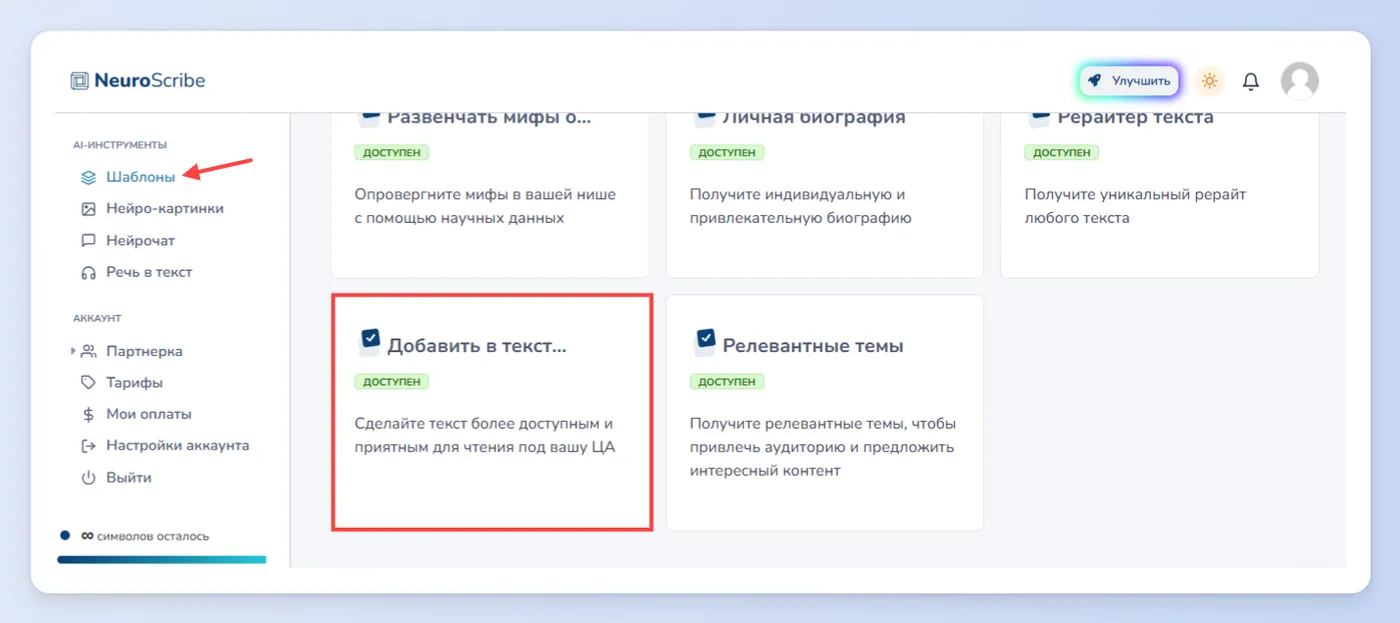Viewport: 1400px width, 623px height.
Task: Click the Нейрочат chat bubble icon
Action: pyautogui.click(x=88, y=241)
